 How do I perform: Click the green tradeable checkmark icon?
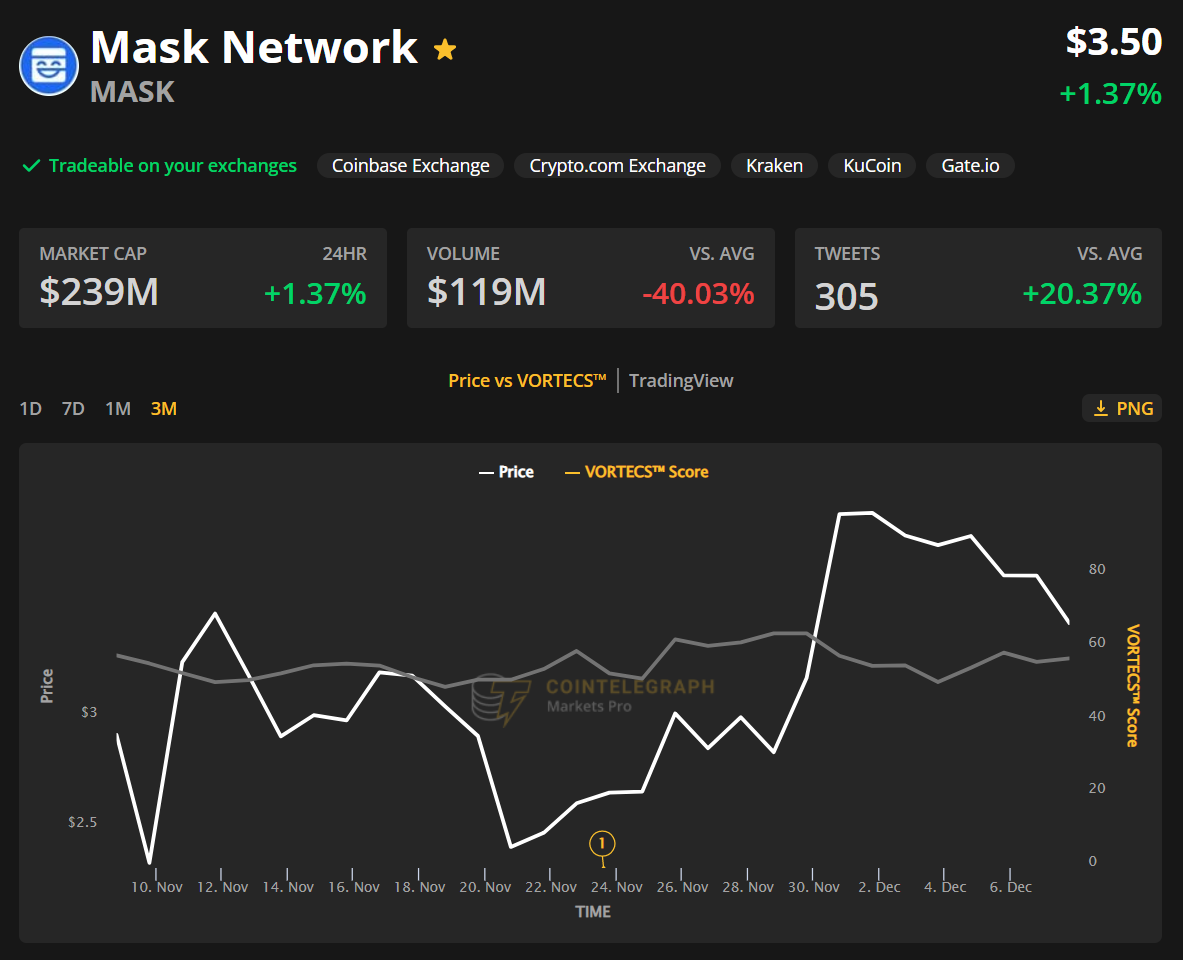tap(31, 165)
